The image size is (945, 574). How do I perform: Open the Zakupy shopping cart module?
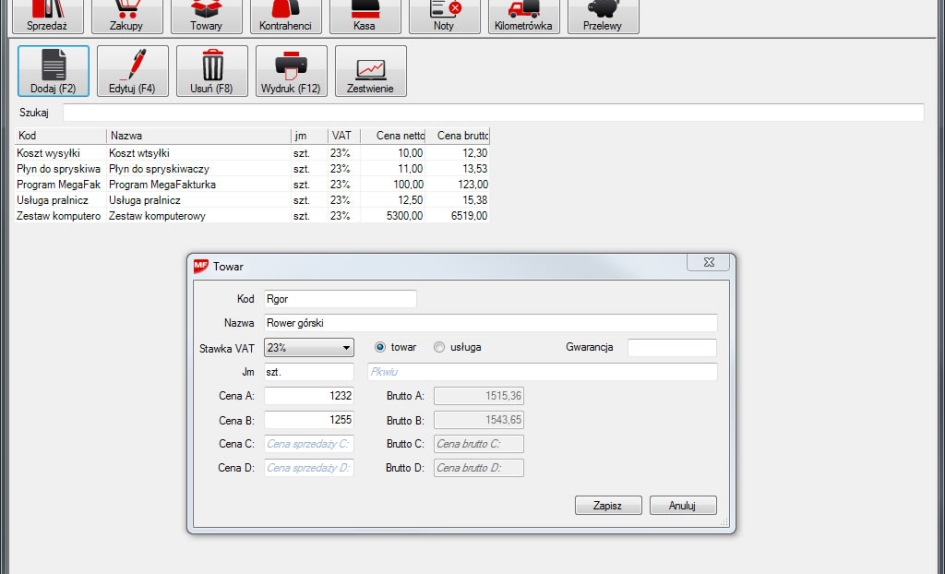[126, 16]
